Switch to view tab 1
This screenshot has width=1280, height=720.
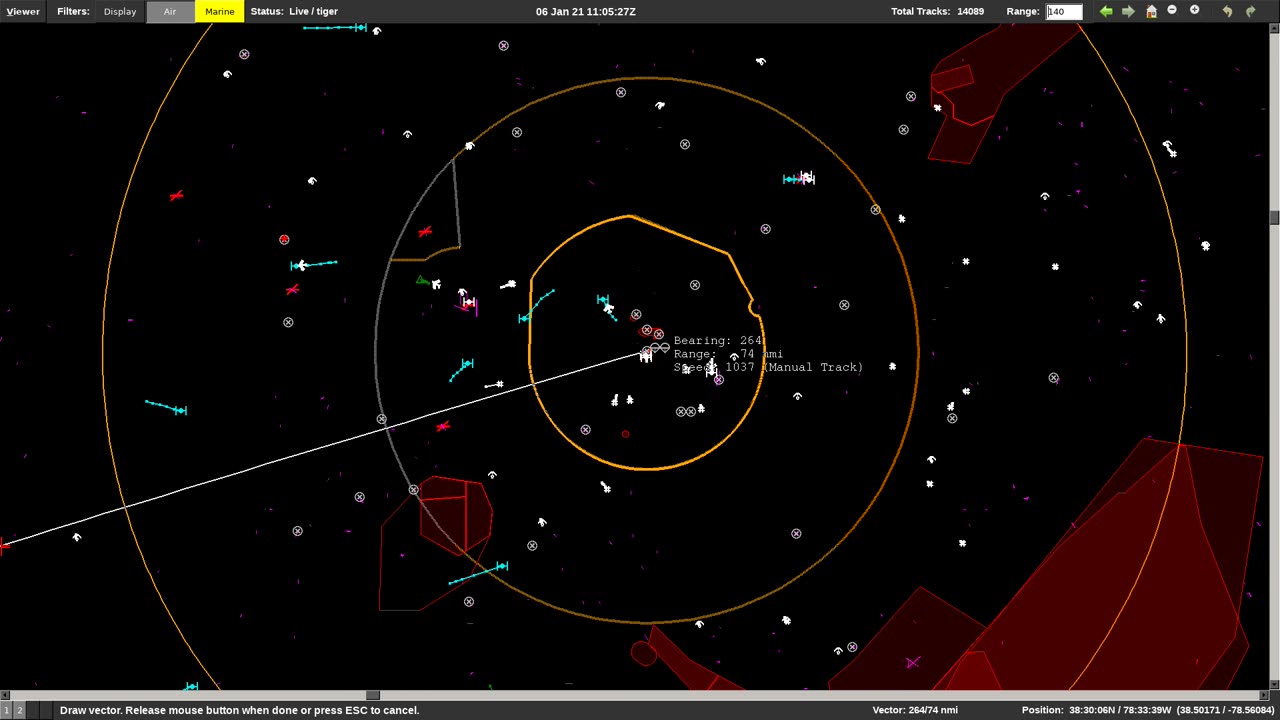coord(6,710)
